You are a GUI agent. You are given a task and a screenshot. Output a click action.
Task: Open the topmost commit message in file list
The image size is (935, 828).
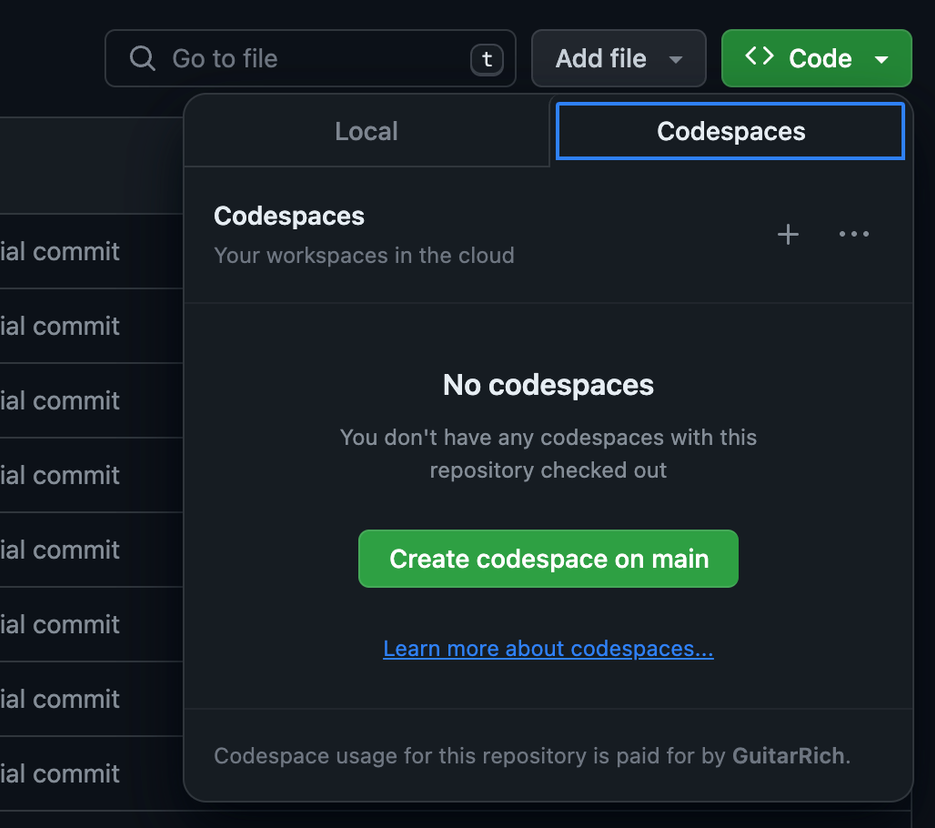(60, 252)
